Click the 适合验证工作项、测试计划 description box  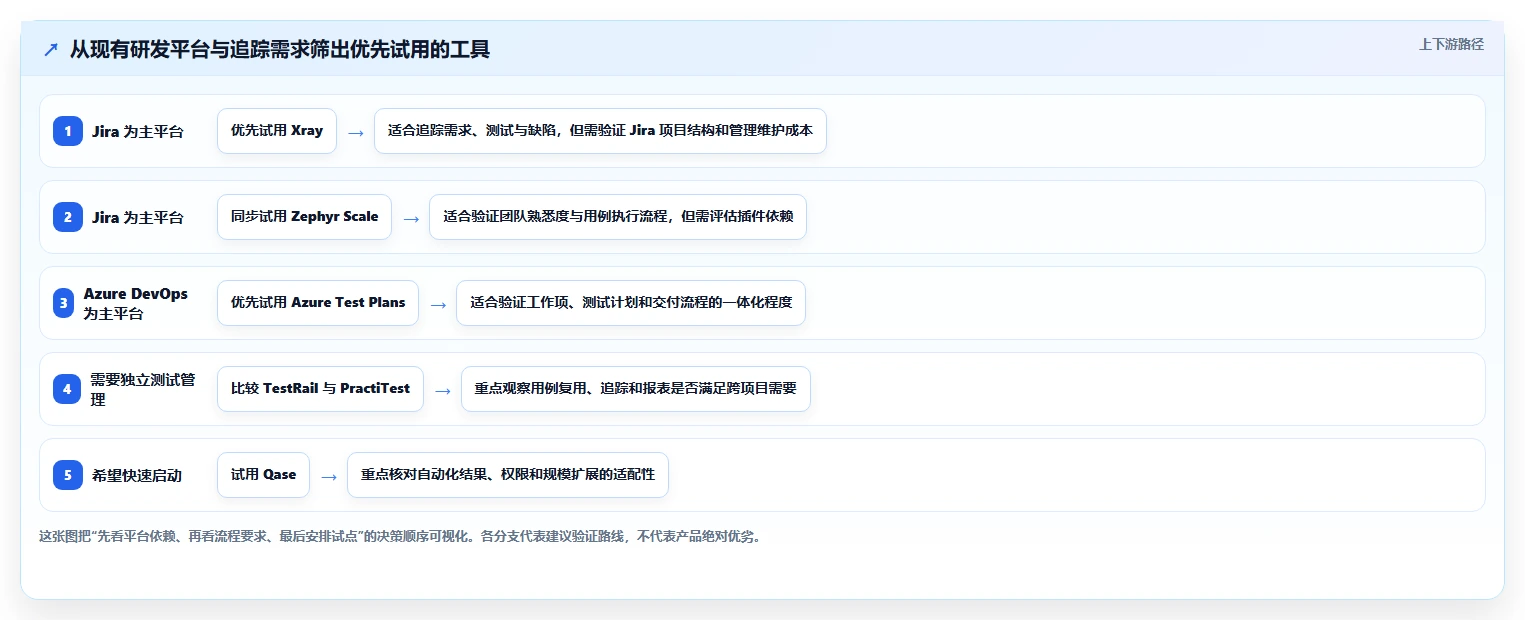point(631,303)
